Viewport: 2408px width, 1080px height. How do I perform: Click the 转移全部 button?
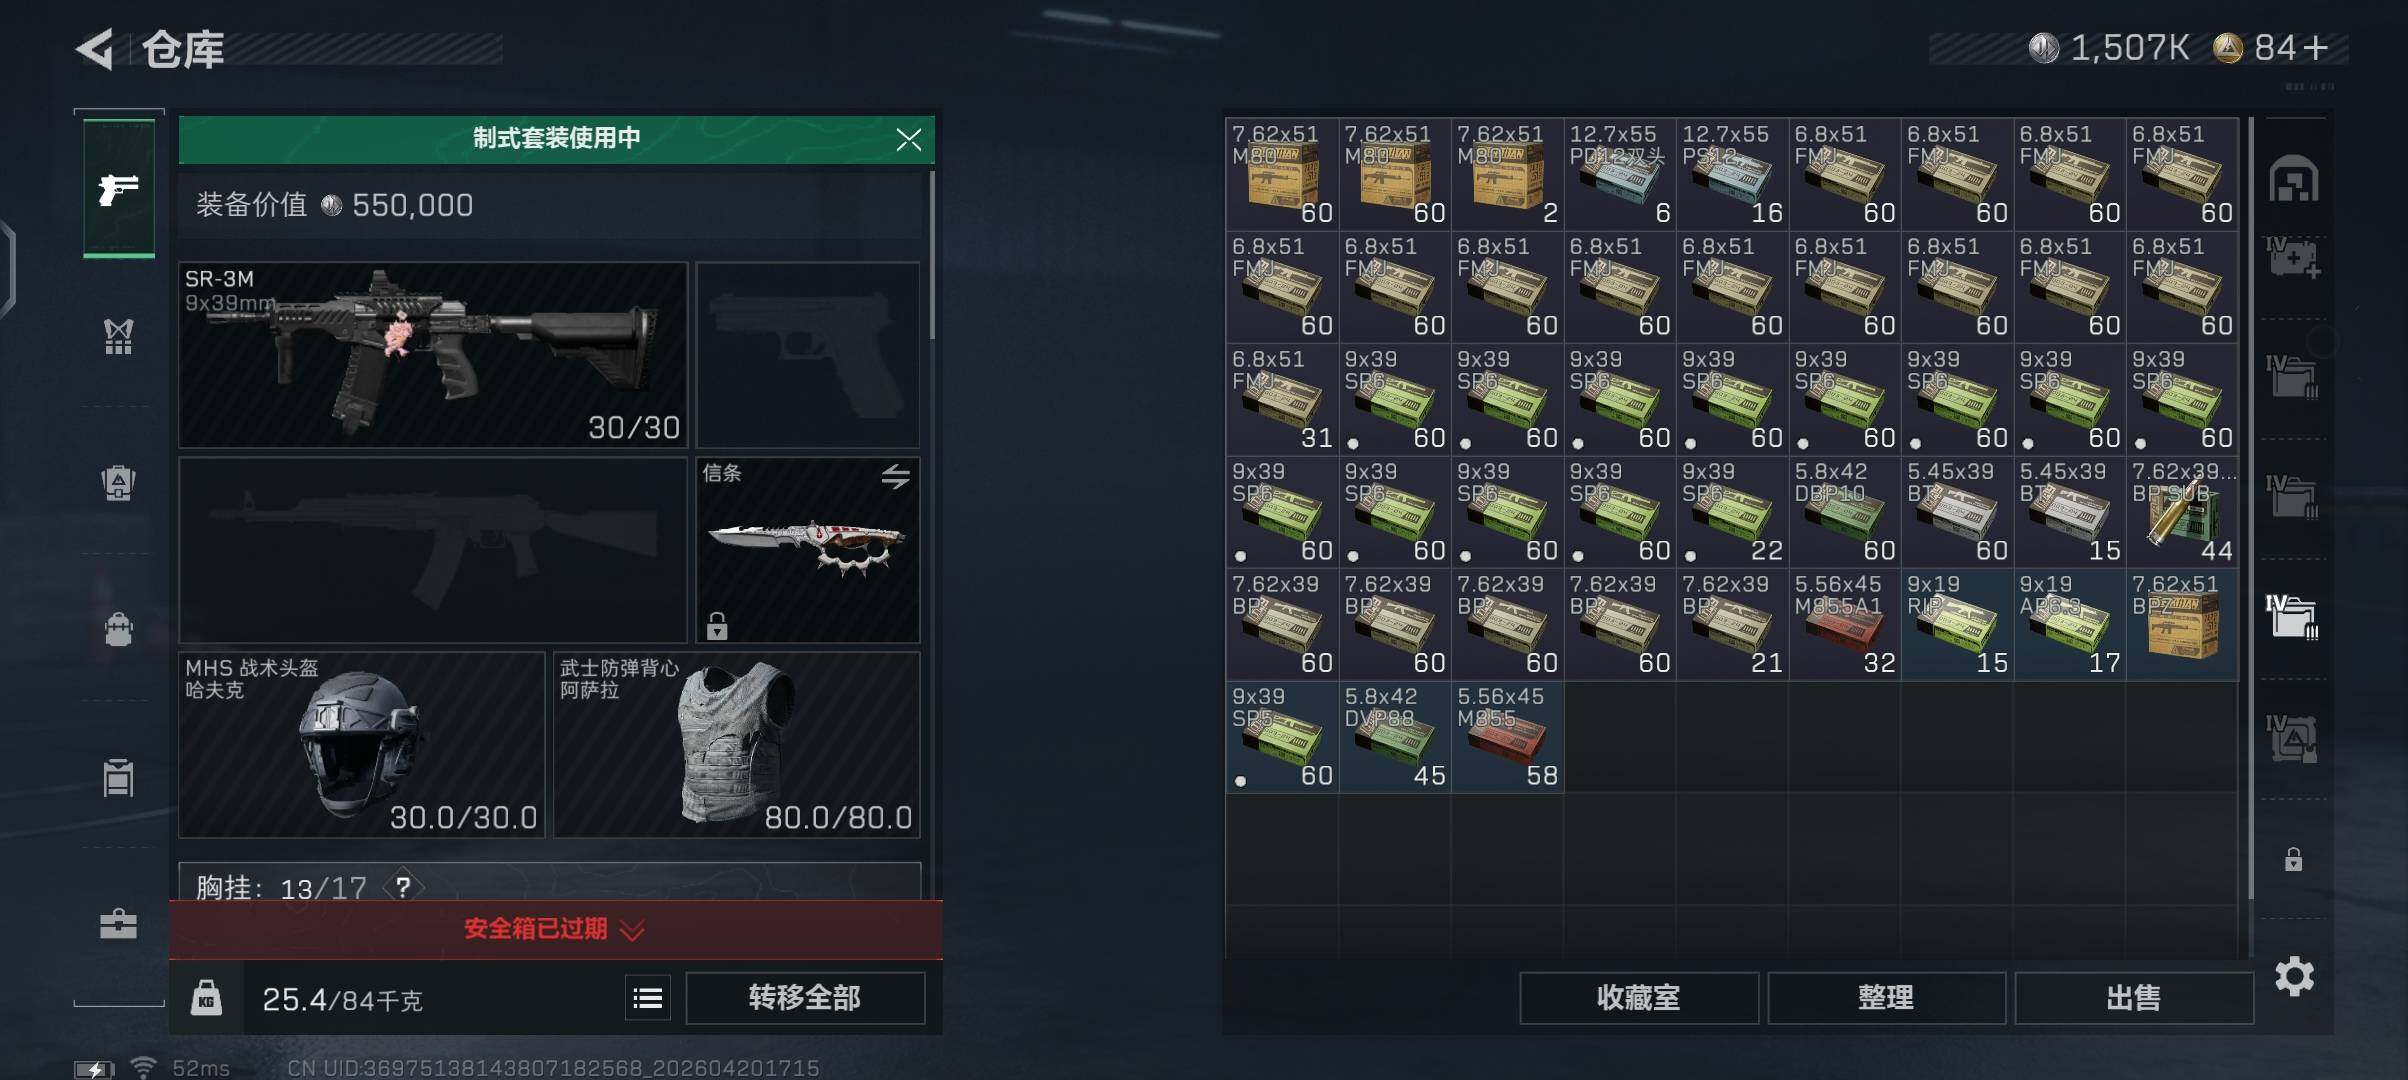(x=805, y=998)
